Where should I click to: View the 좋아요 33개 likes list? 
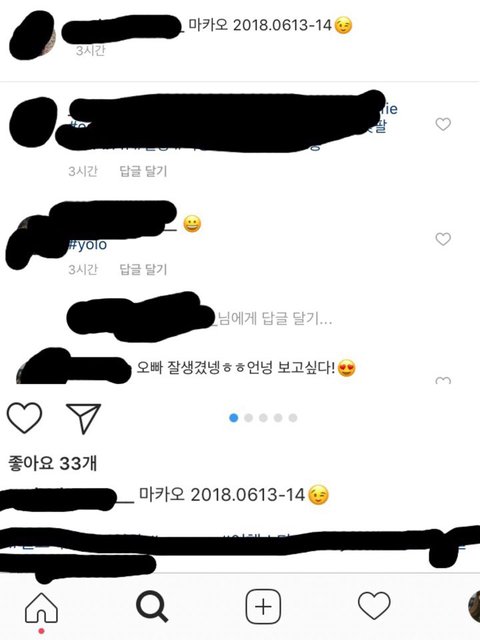click(52, 464)
